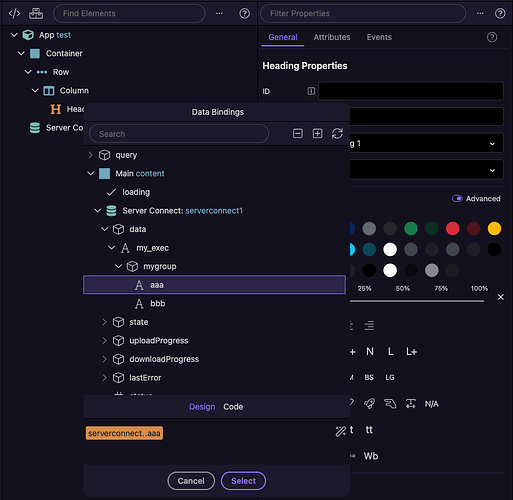Click the Find Elements search field
This screenshot has width=513, height=500.
coord(129,13)
